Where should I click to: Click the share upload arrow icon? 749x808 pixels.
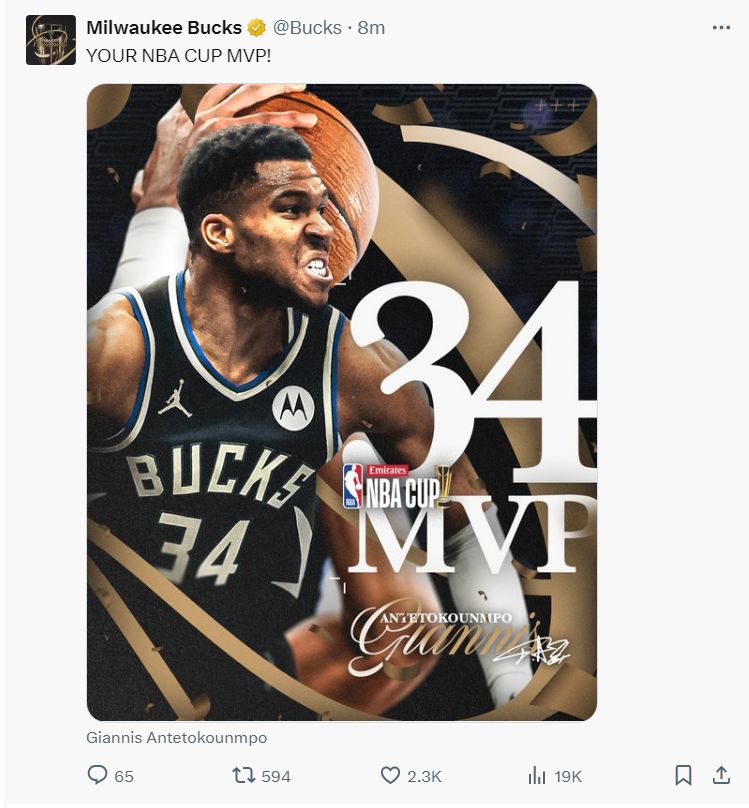721,775
